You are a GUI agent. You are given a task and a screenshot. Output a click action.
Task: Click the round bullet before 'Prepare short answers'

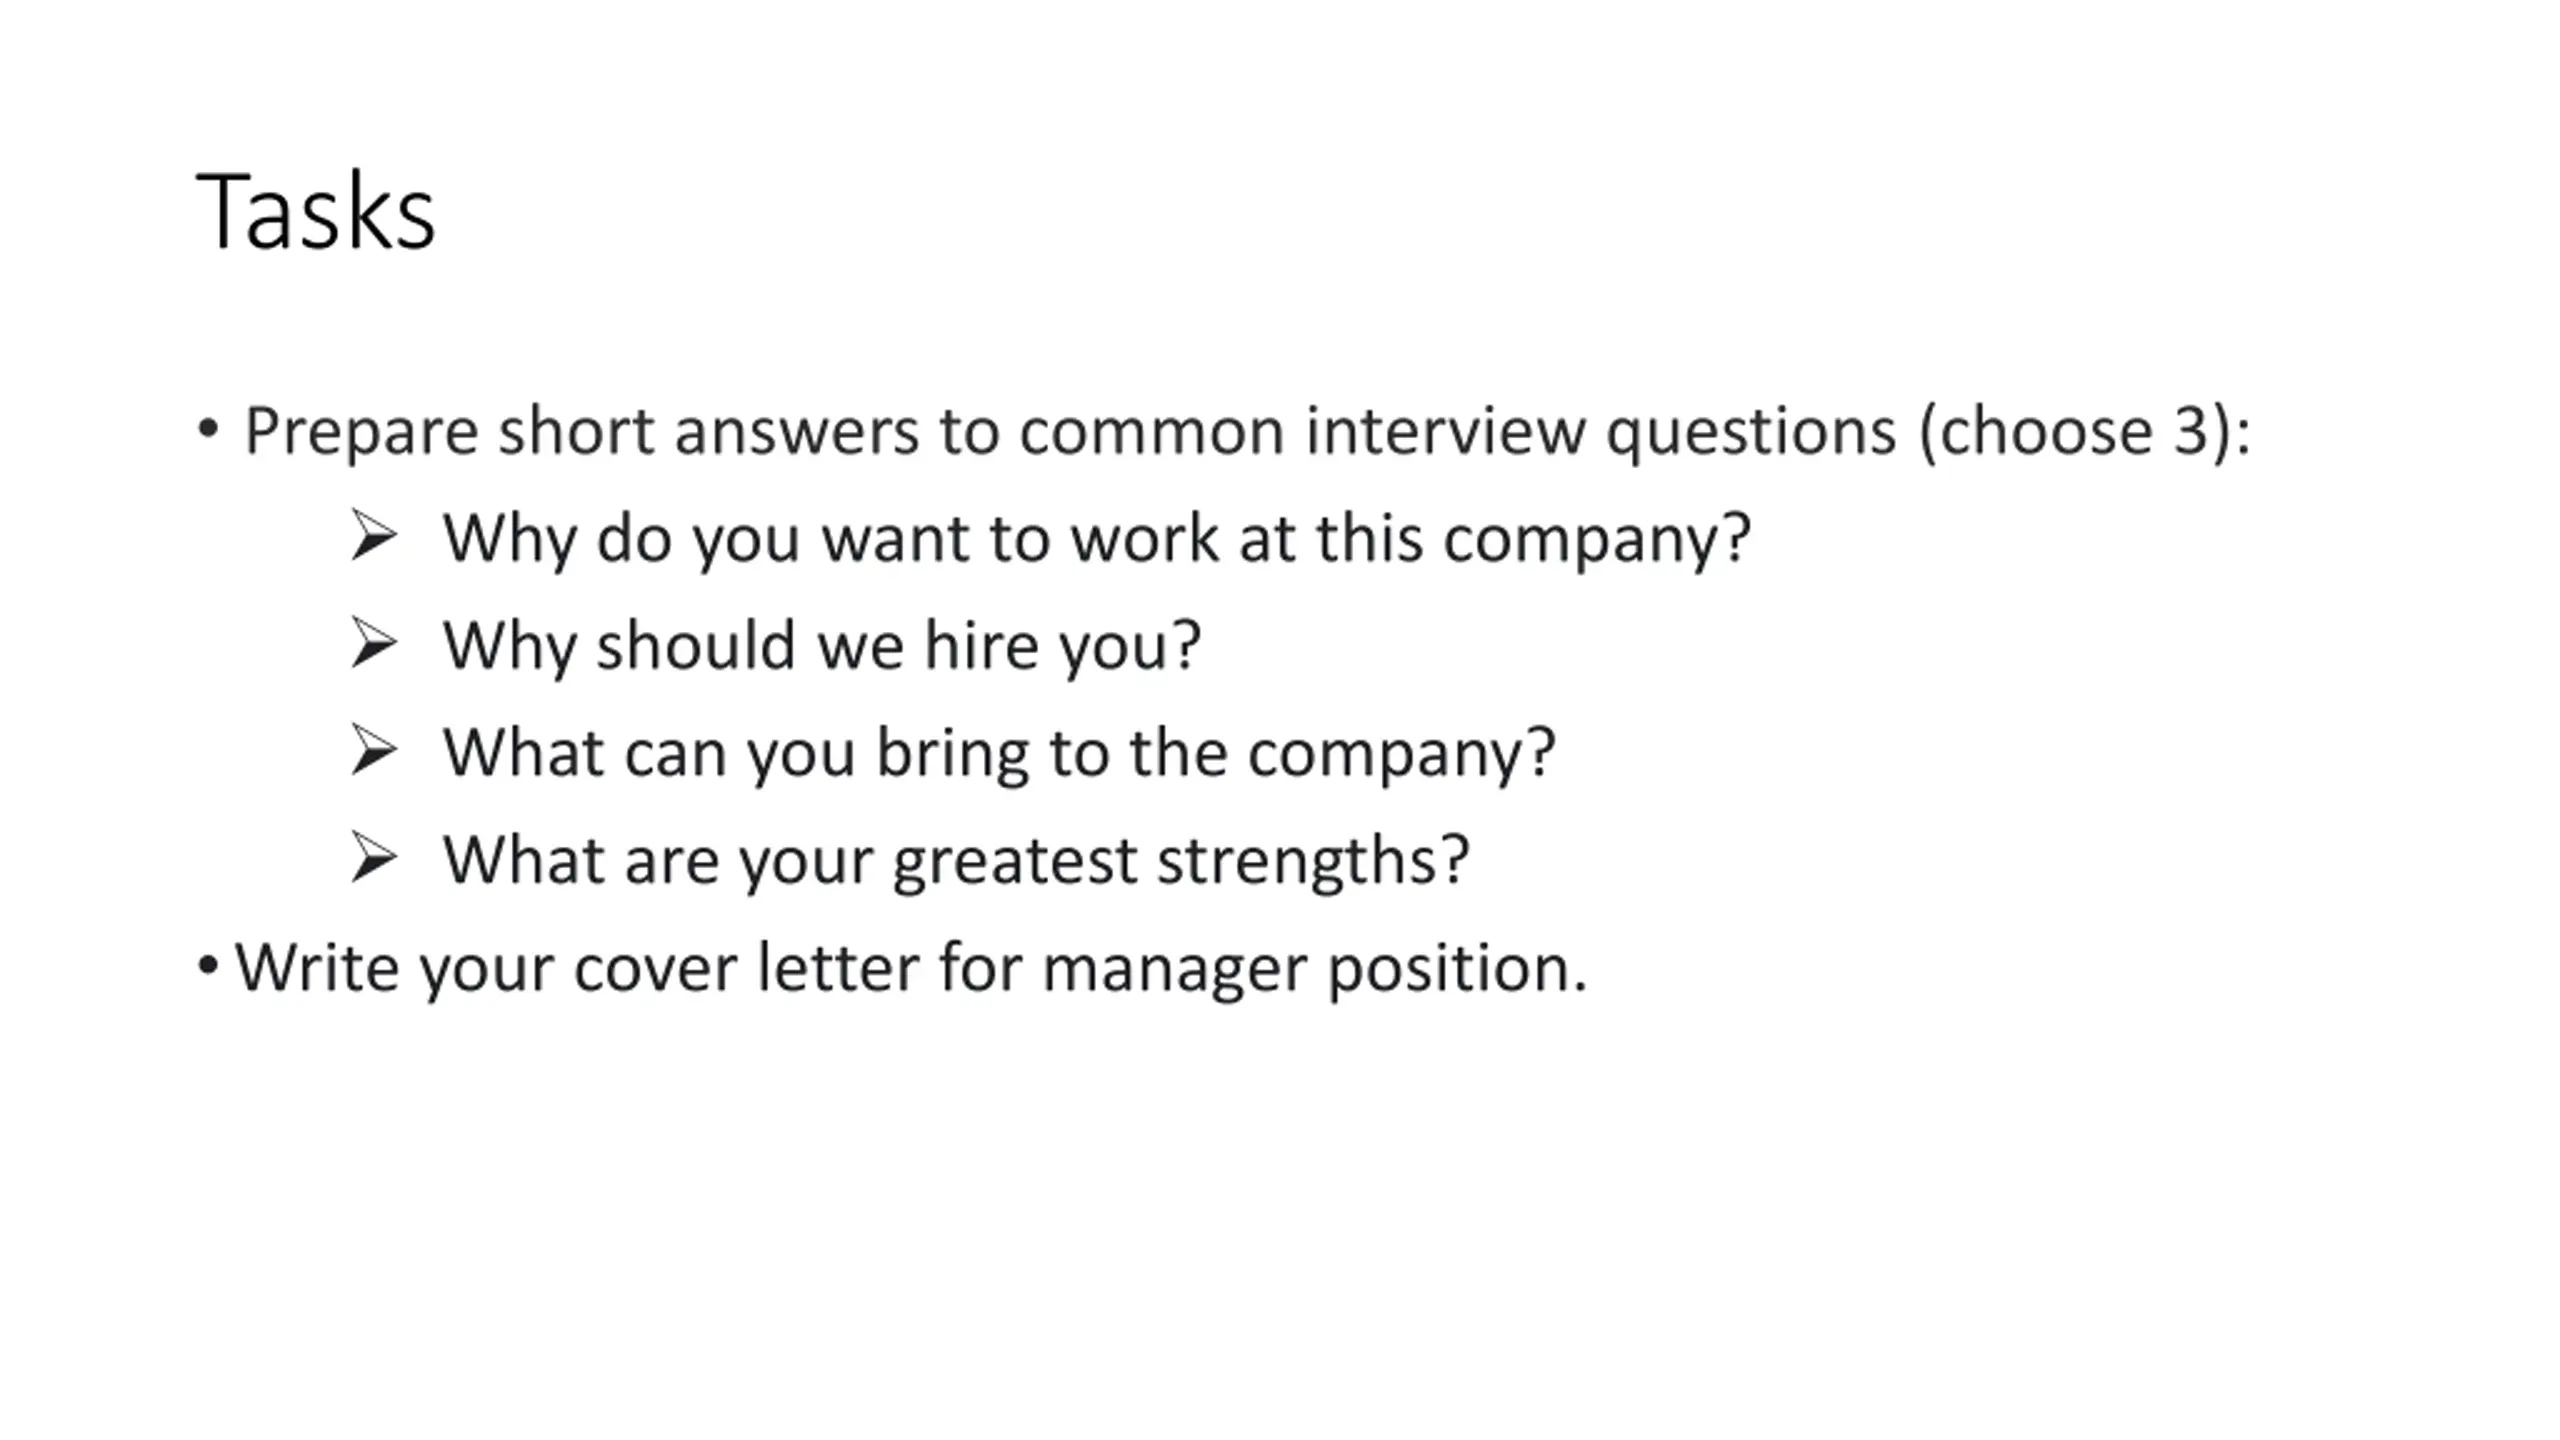pos(208,429)
